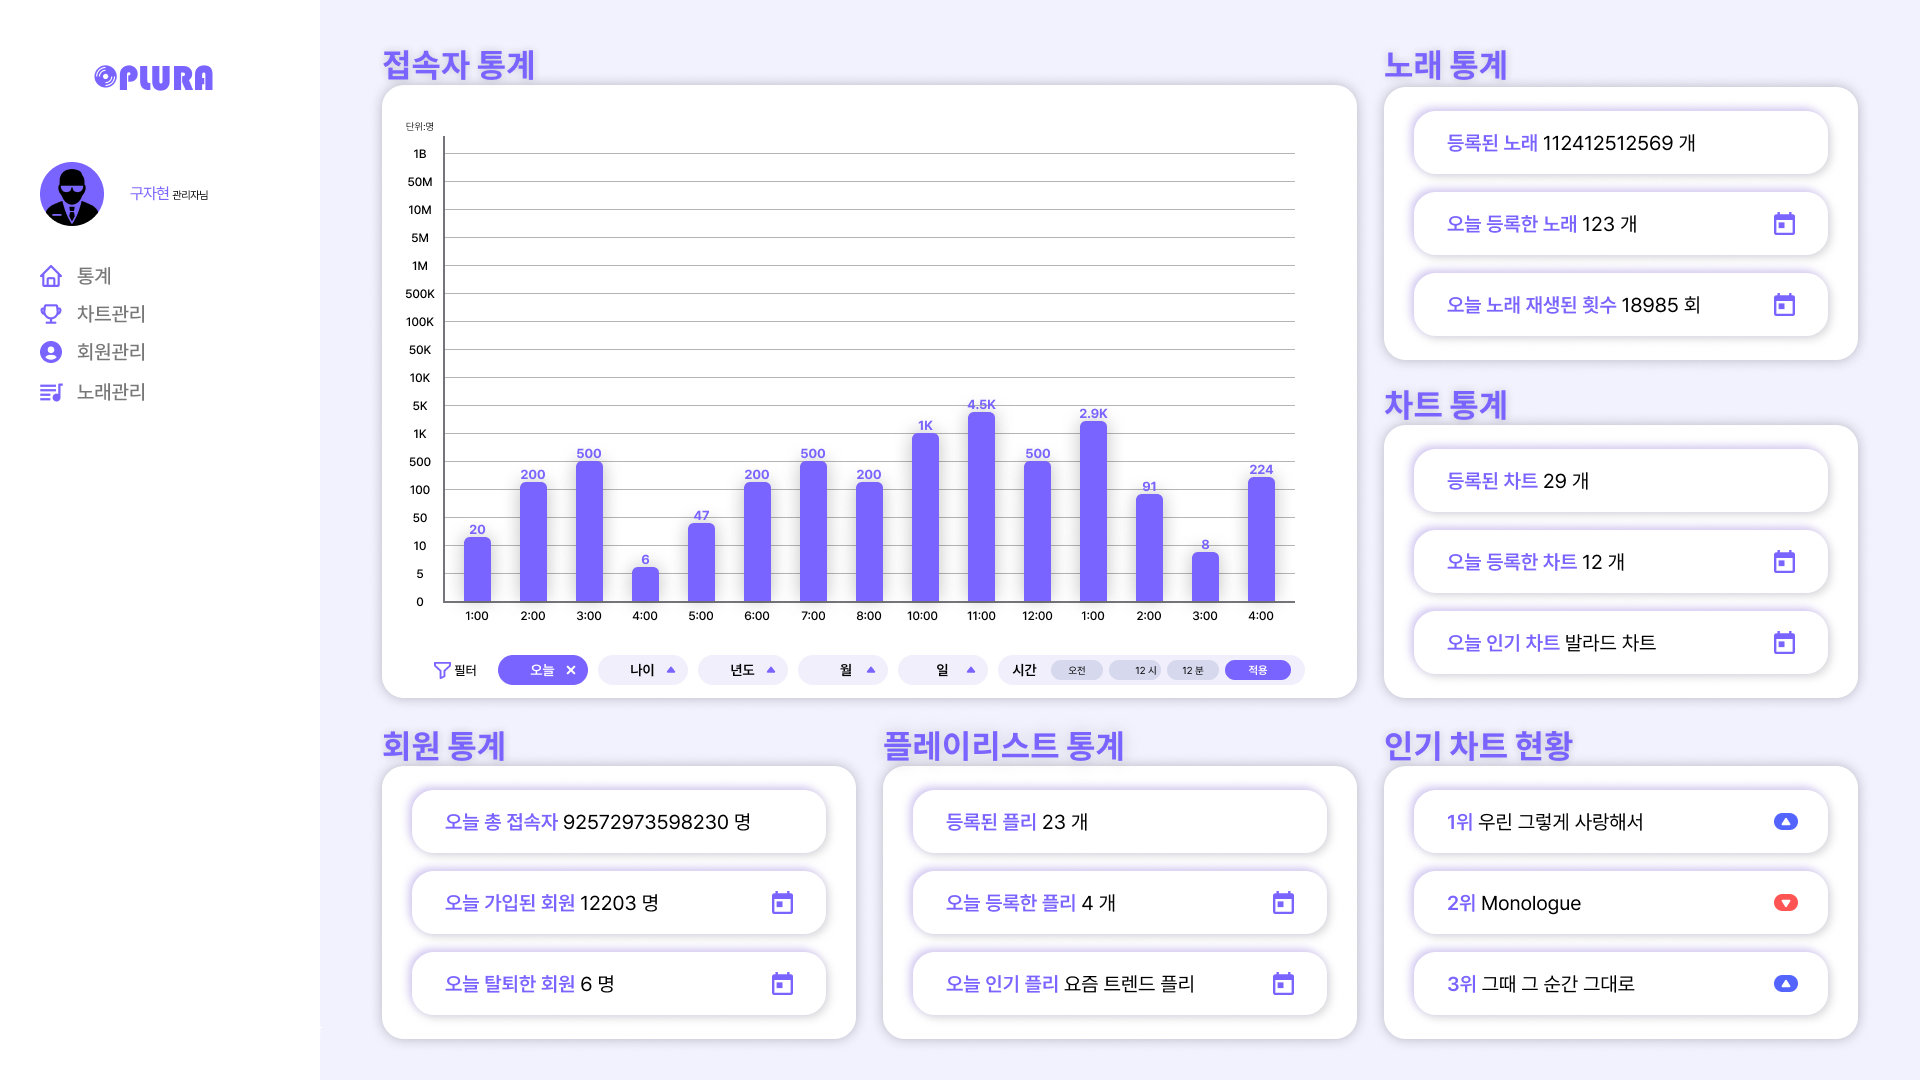Open the 통계 menu item

tap(94, 276)
